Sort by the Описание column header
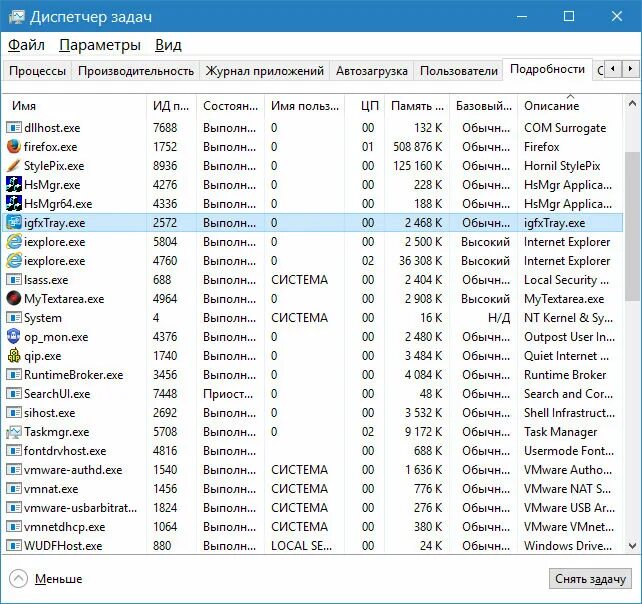The width and height of the screenshot is (642, 604). (570, 106)
